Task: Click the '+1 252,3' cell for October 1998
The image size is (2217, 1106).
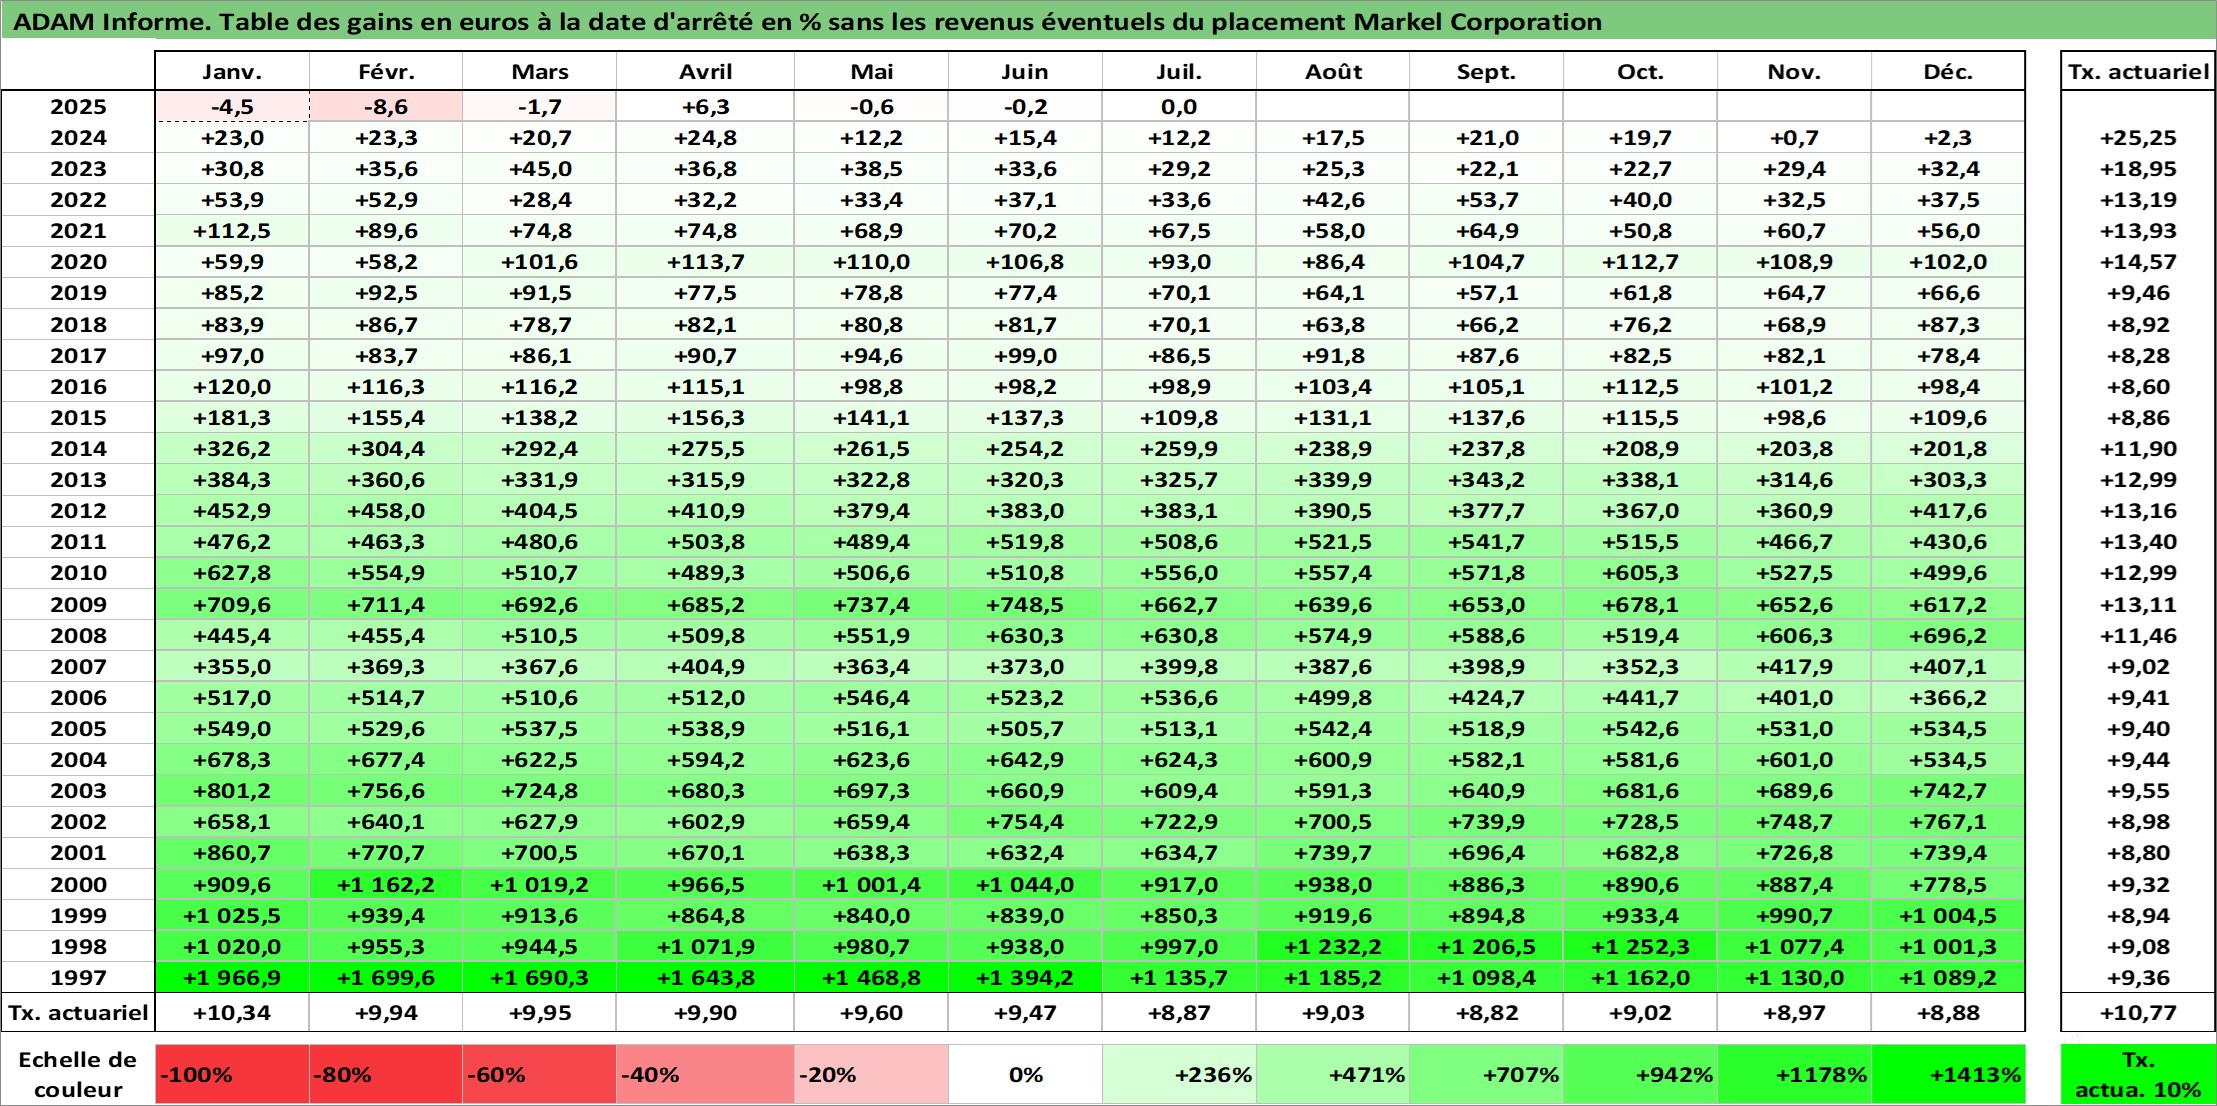Action: 1640,946
